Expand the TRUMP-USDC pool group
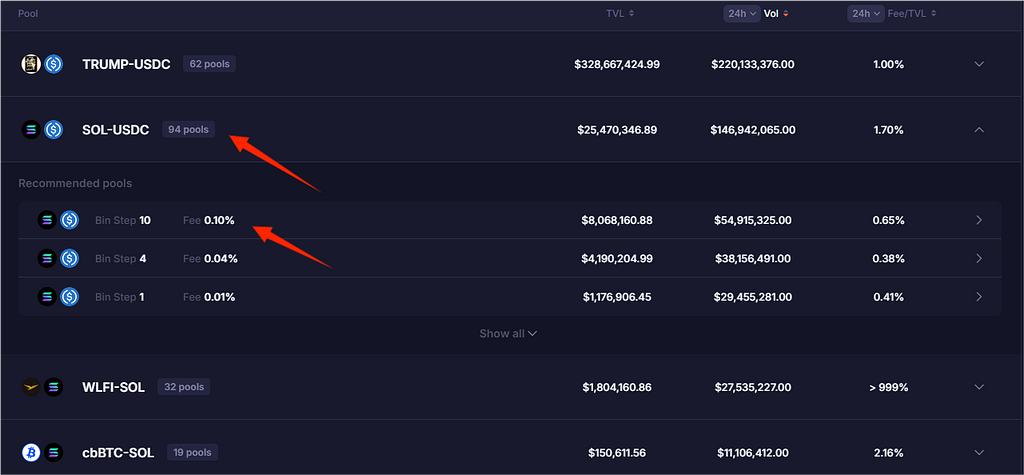Viewport: 1024px width, 475px height. pos(979,64)
